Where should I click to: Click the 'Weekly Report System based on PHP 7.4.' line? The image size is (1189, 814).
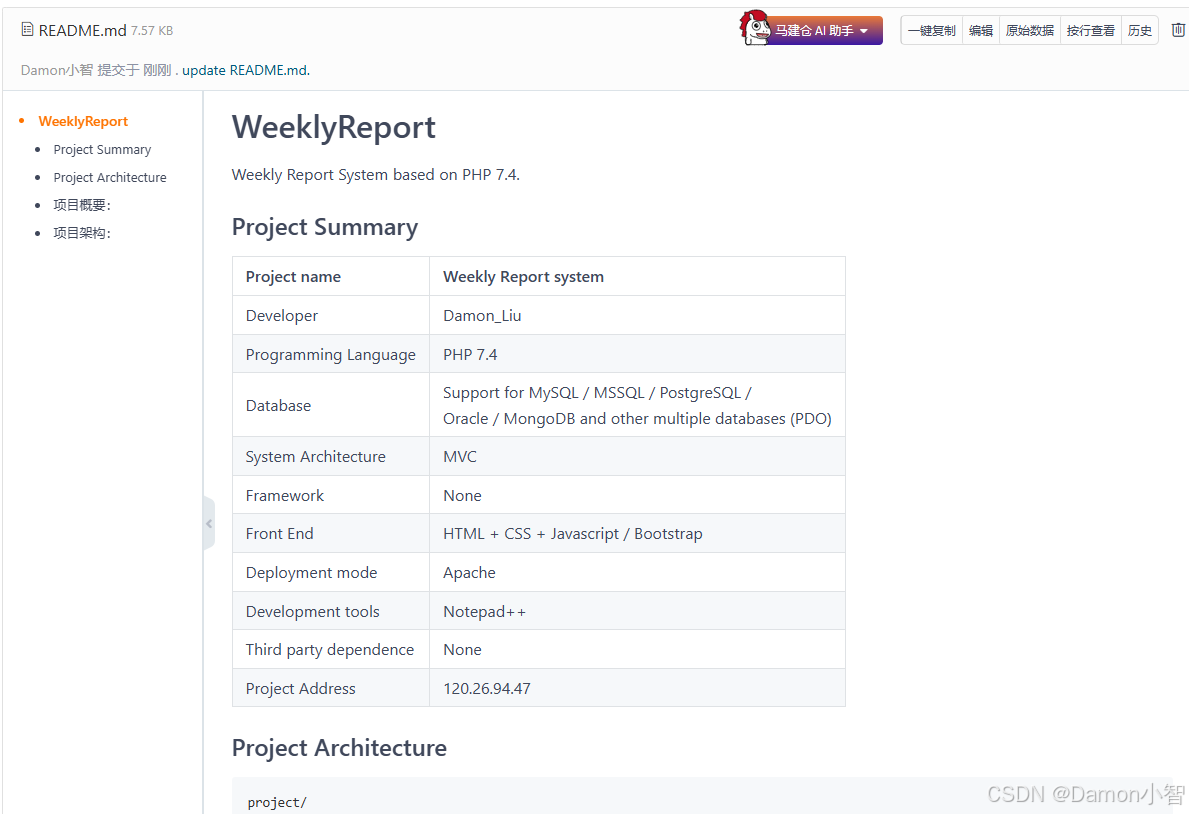click(375, 174)
